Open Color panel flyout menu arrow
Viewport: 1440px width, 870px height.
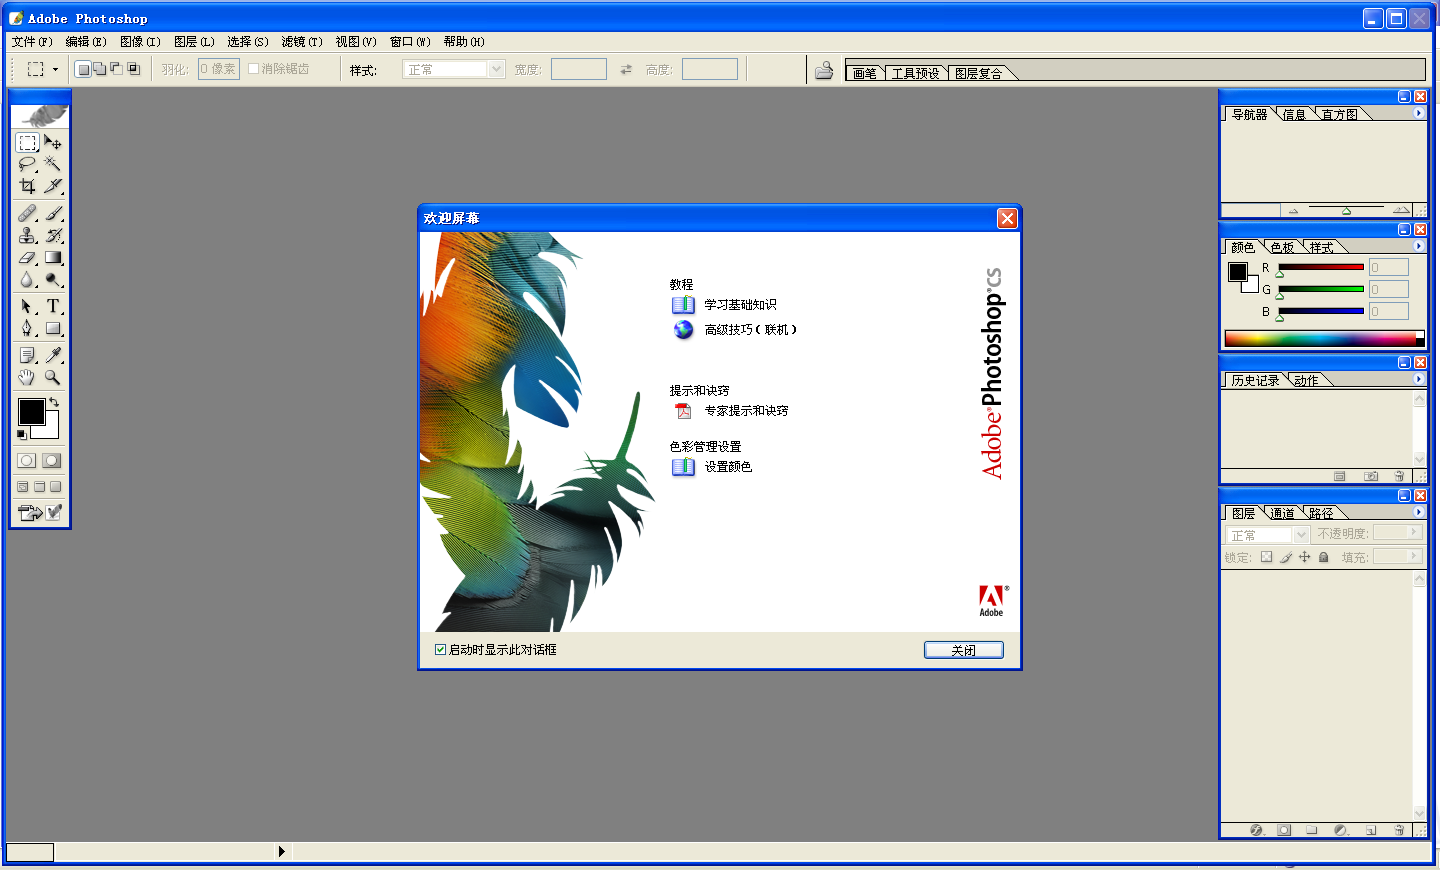[1419, 246]
